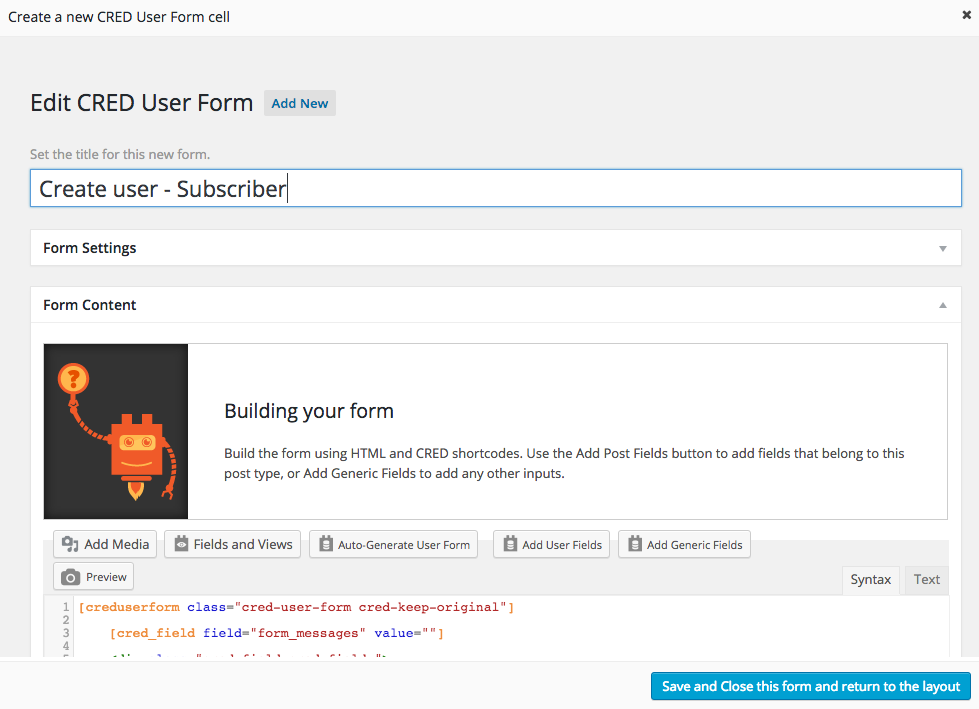The height and width of the screenshot is (709, 979).
Task: Expand the Form Settings panel arrow
Action: pyautogui.click(x=943, y=248)
